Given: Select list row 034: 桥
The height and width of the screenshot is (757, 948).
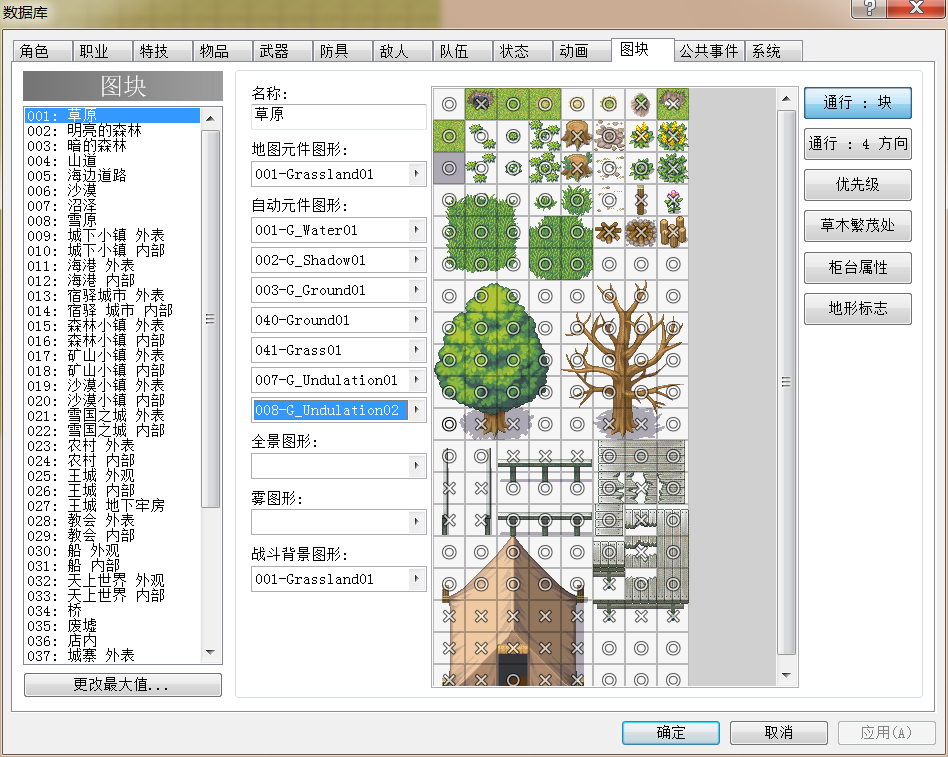Looking at the screenshot, I should pyautogui.click(x=112, y=611).
